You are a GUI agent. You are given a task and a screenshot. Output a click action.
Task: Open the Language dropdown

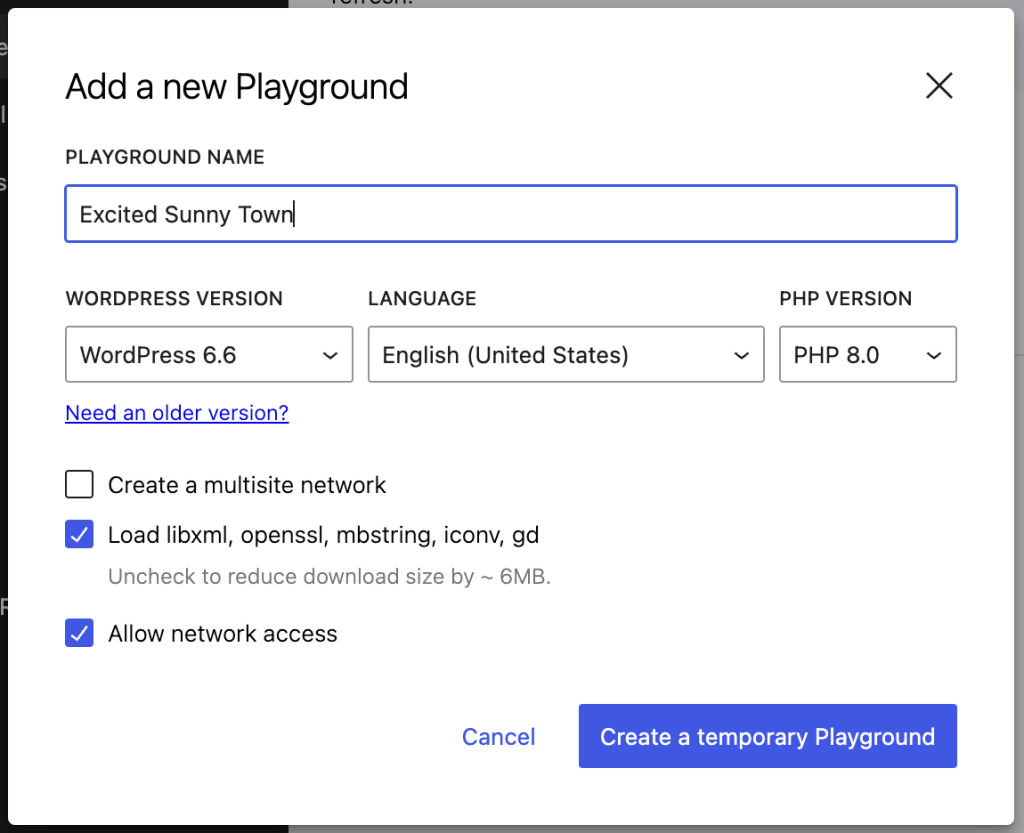pyautogui.click(x=566, y=354)
